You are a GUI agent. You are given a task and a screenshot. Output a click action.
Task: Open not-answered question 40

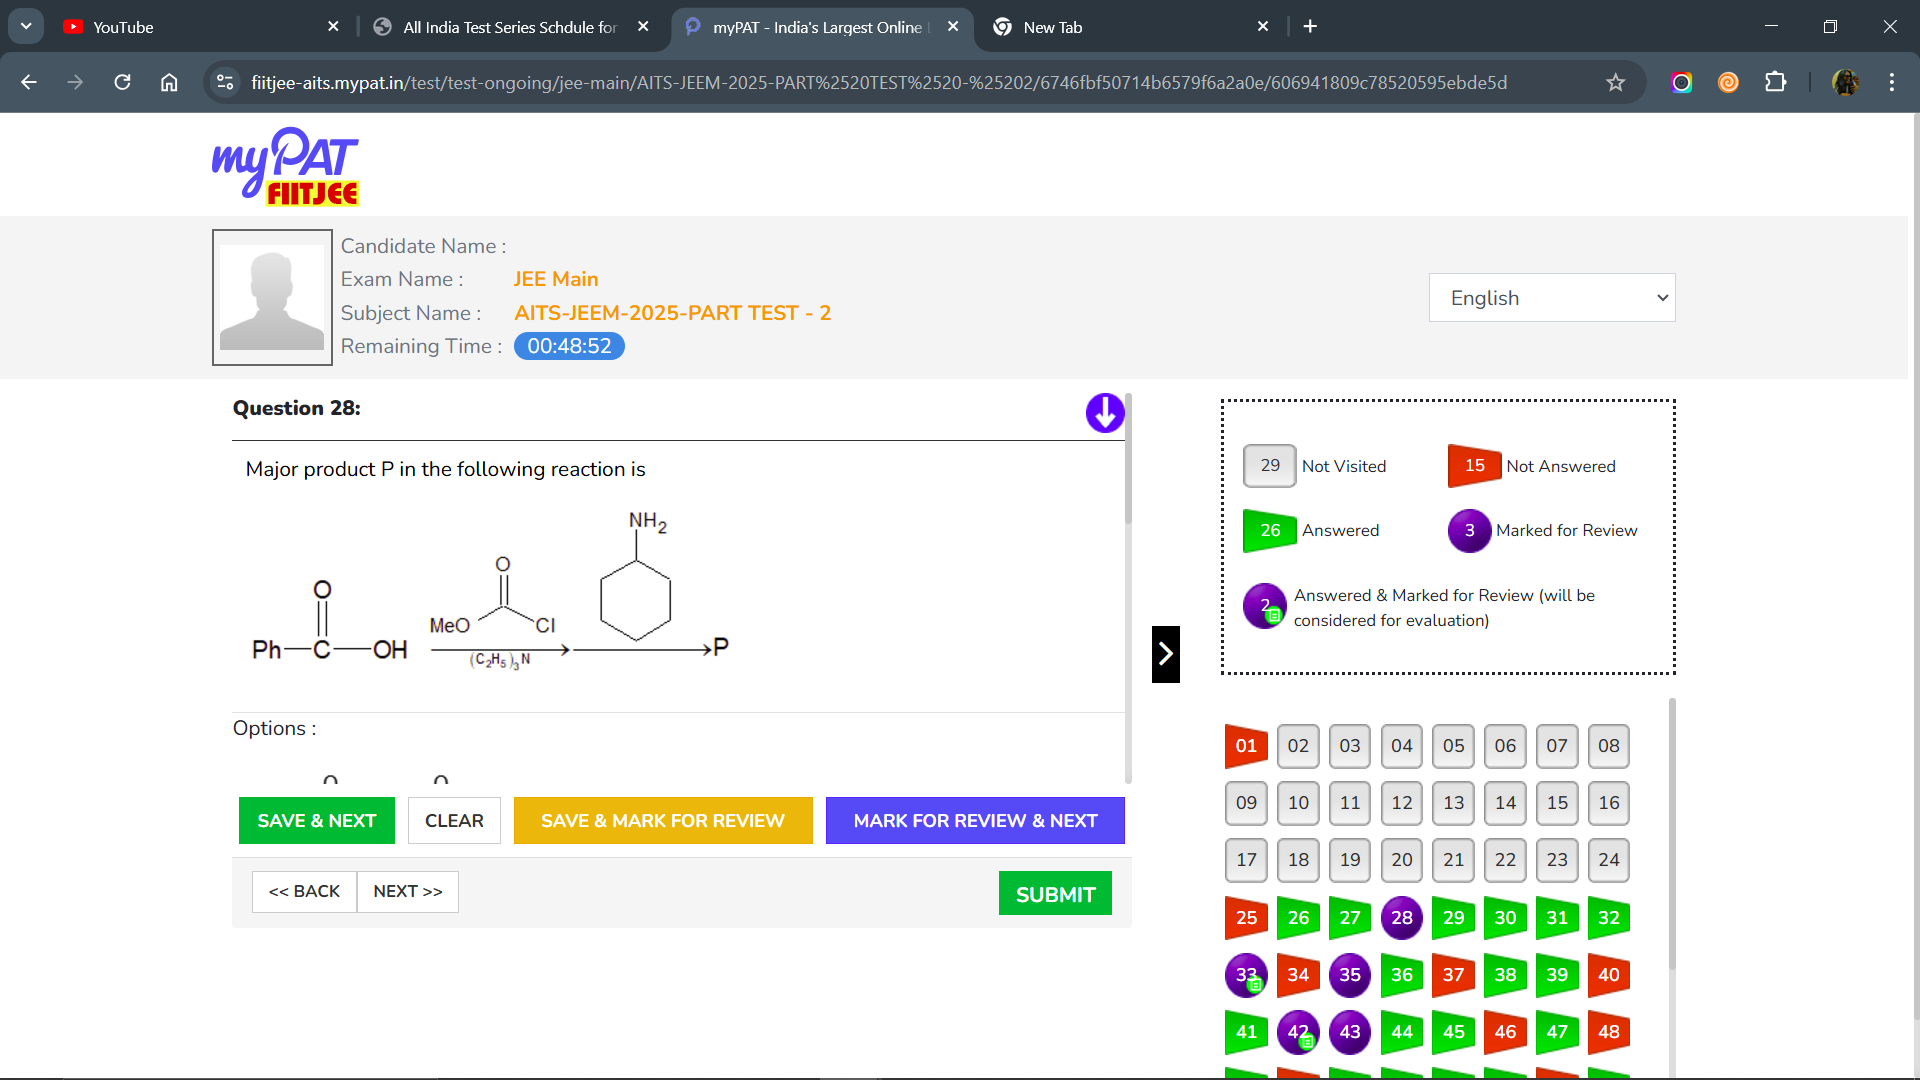1609,975
